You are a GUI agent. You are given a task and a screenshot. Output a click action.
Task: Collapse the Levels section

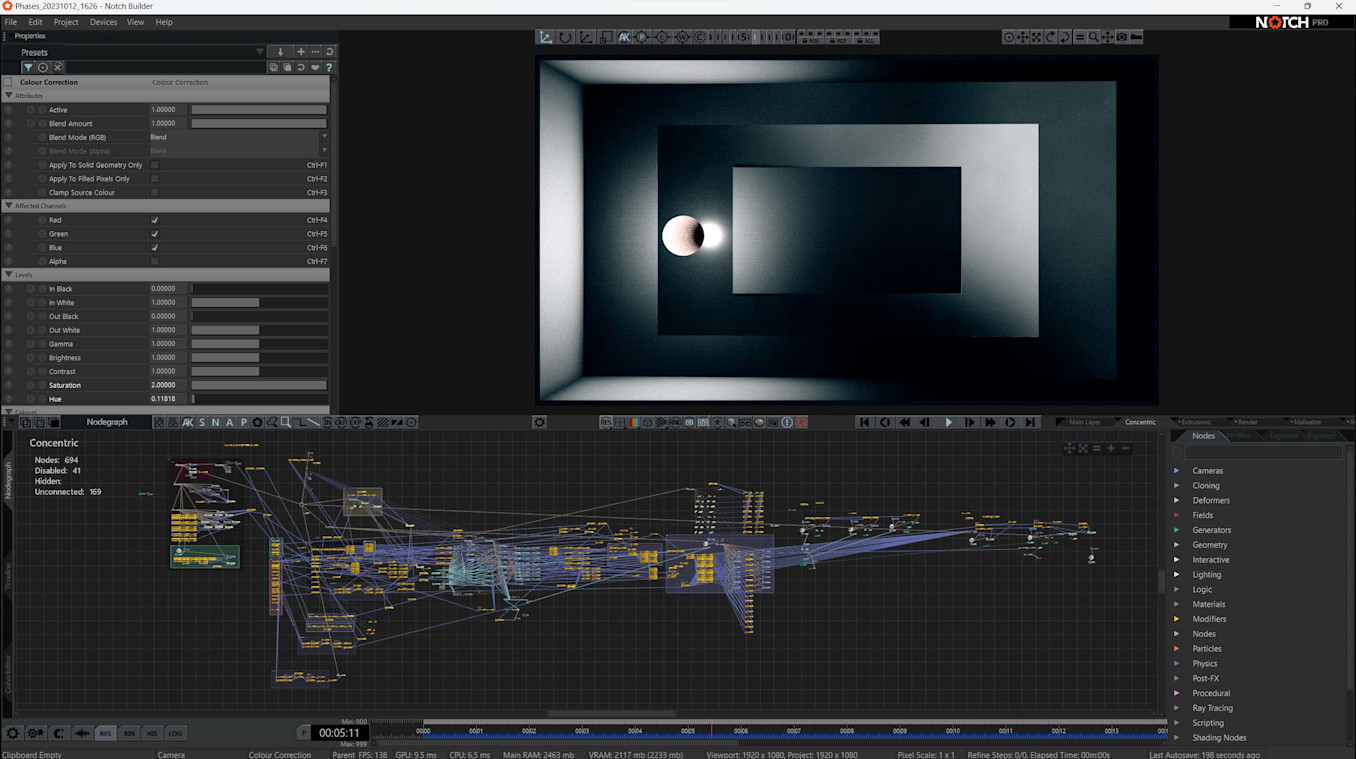[x=9, y=274]
